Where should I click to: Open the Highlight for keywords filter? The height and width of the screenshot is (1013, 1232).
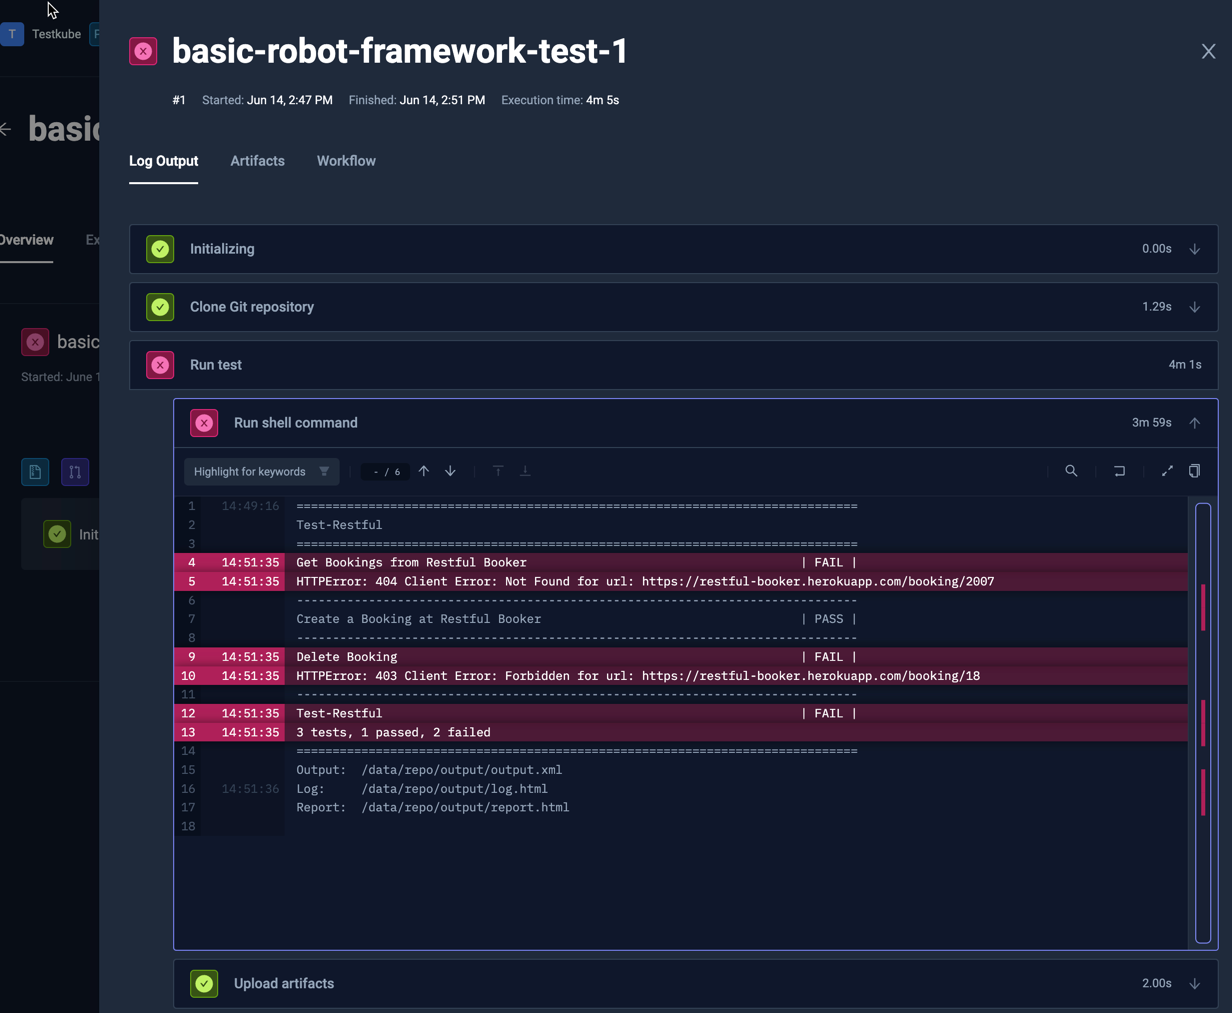(x=261, y=471)
